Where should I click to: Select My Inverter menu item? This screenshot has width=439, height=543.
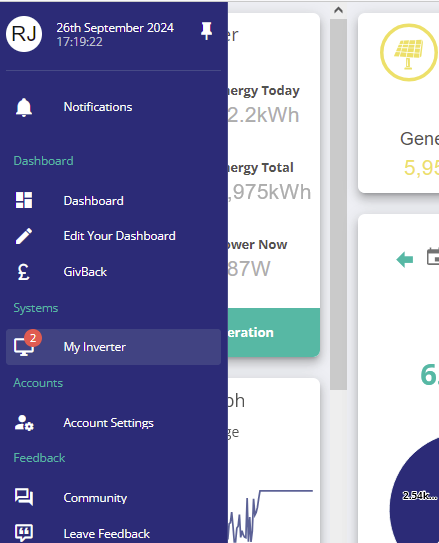click(113, 347)
